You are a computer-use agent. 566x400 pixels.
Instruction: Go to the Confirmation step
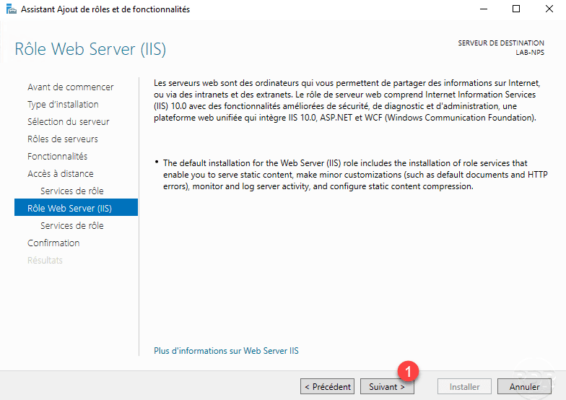[x=53, y=243]
